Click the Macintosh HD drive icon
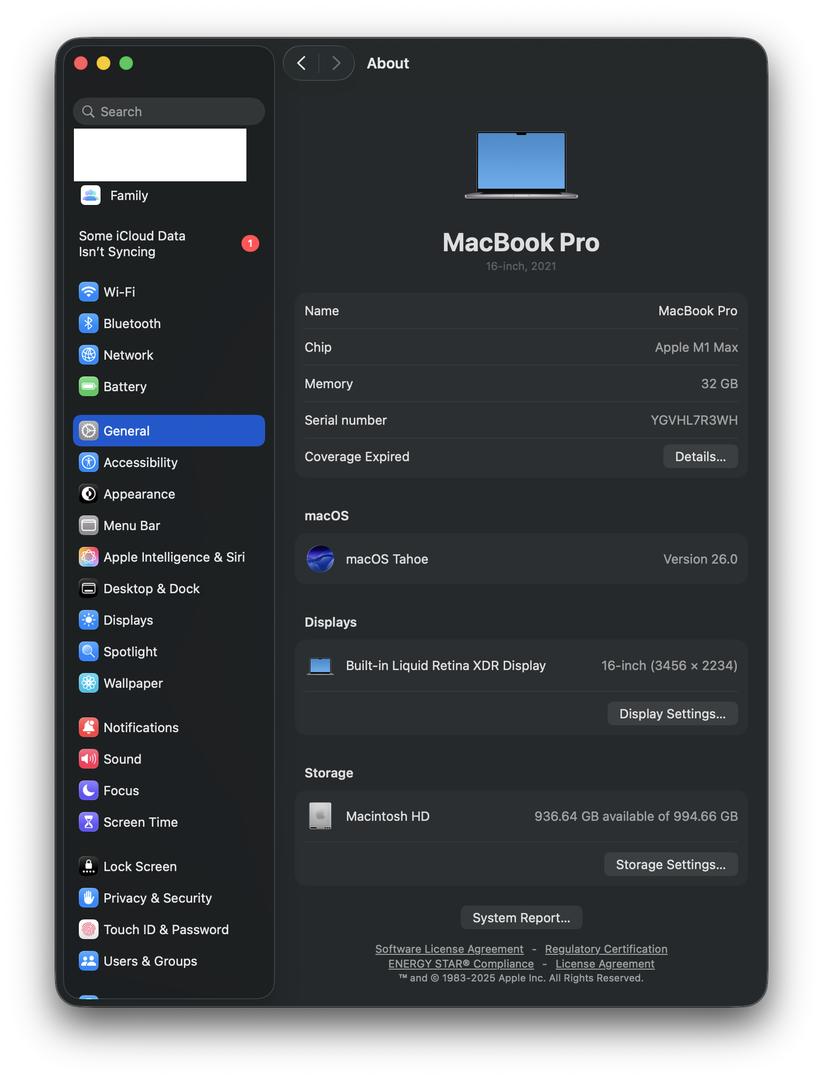Viewport: 823px width, 1080px height. (320, 817)
